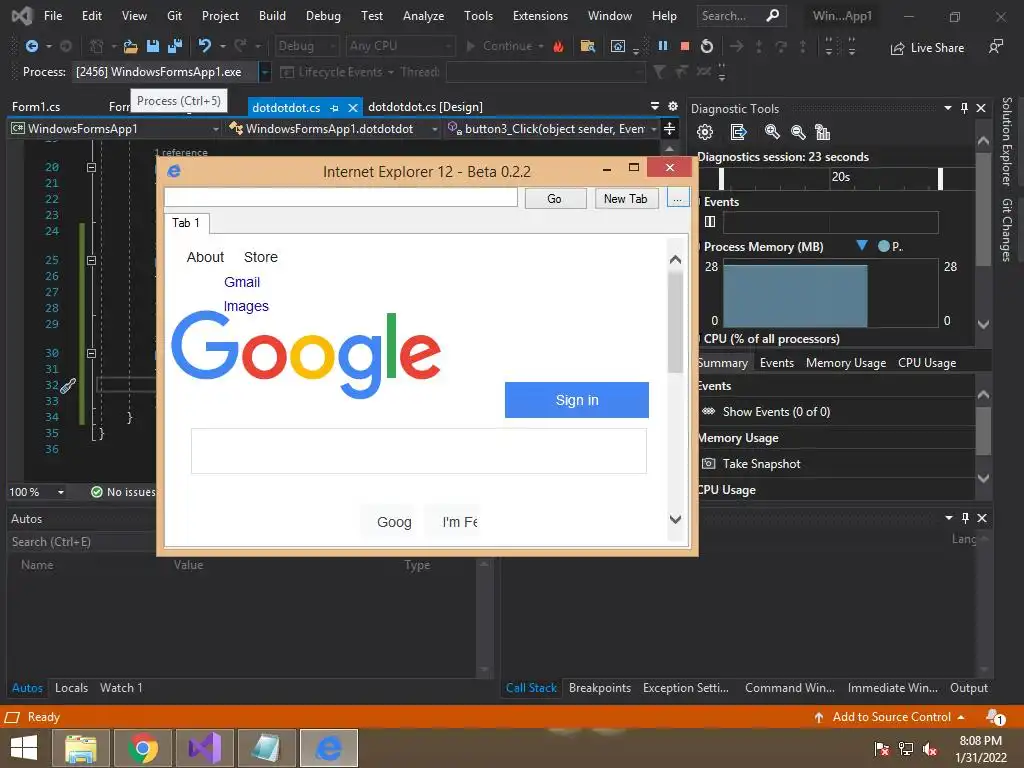Save current file with disk icon
1024x768 pixels.
tap(153, 46)
